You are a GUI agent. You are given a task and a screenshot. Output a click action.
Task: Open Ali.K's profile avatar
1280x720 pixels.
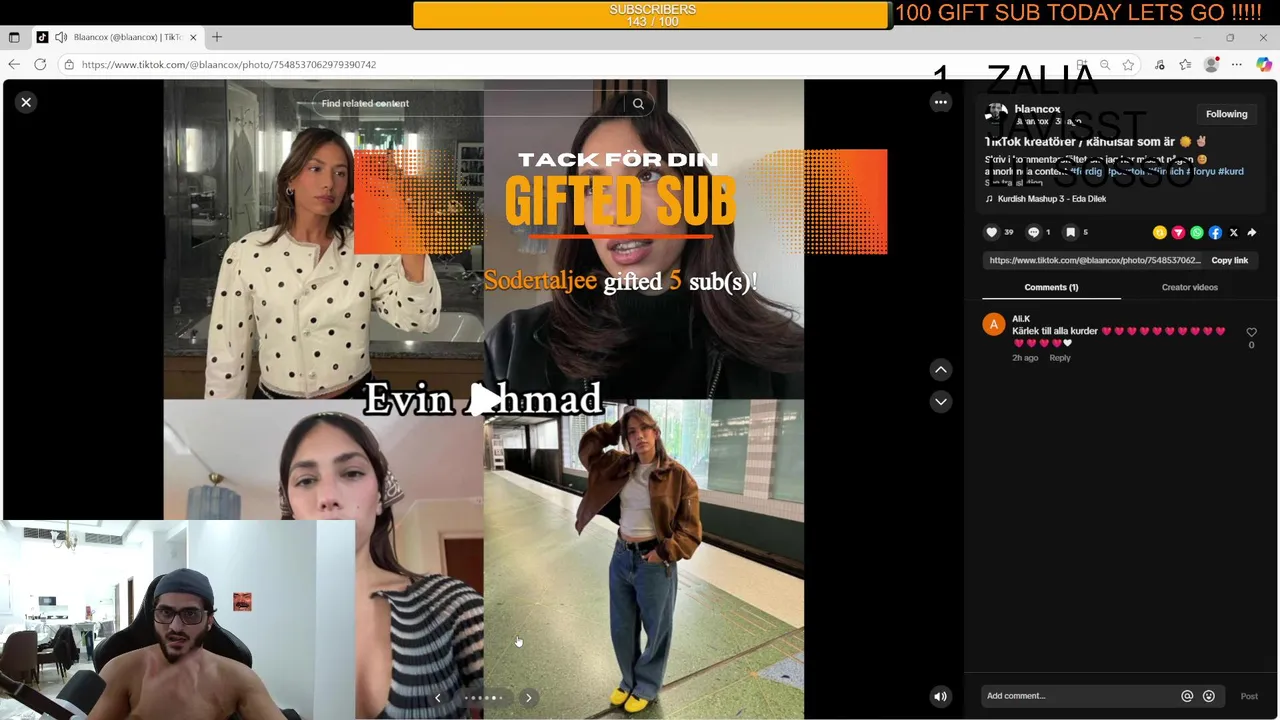pyautogui.click(x=994, y=324)
